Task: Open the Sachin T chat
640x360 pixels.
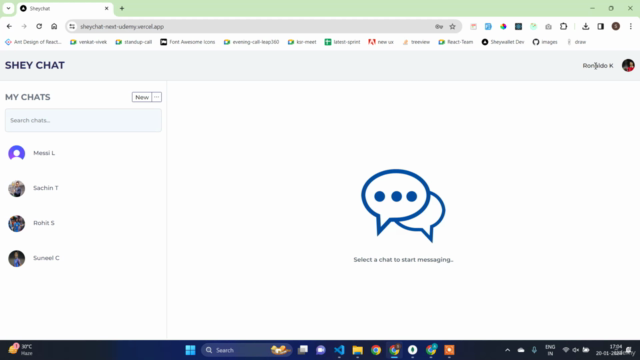Action: [x=83, y=188]
